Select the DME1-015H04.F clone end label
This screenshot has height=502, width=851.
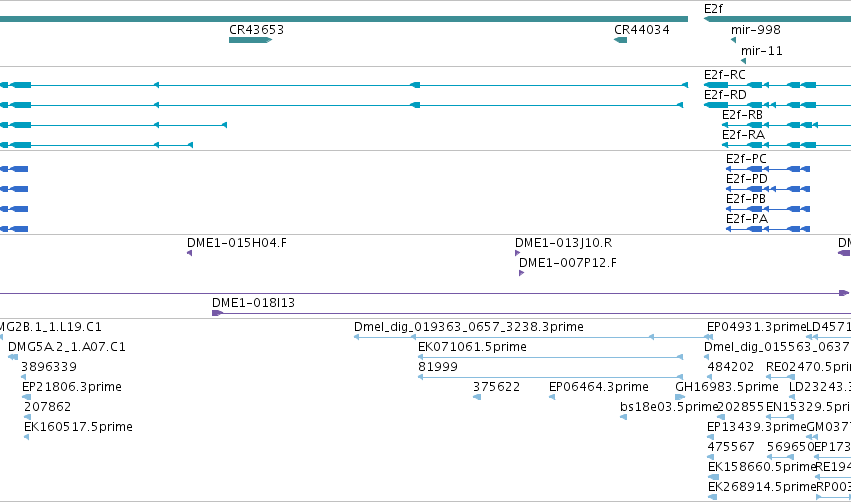(237, 243)
